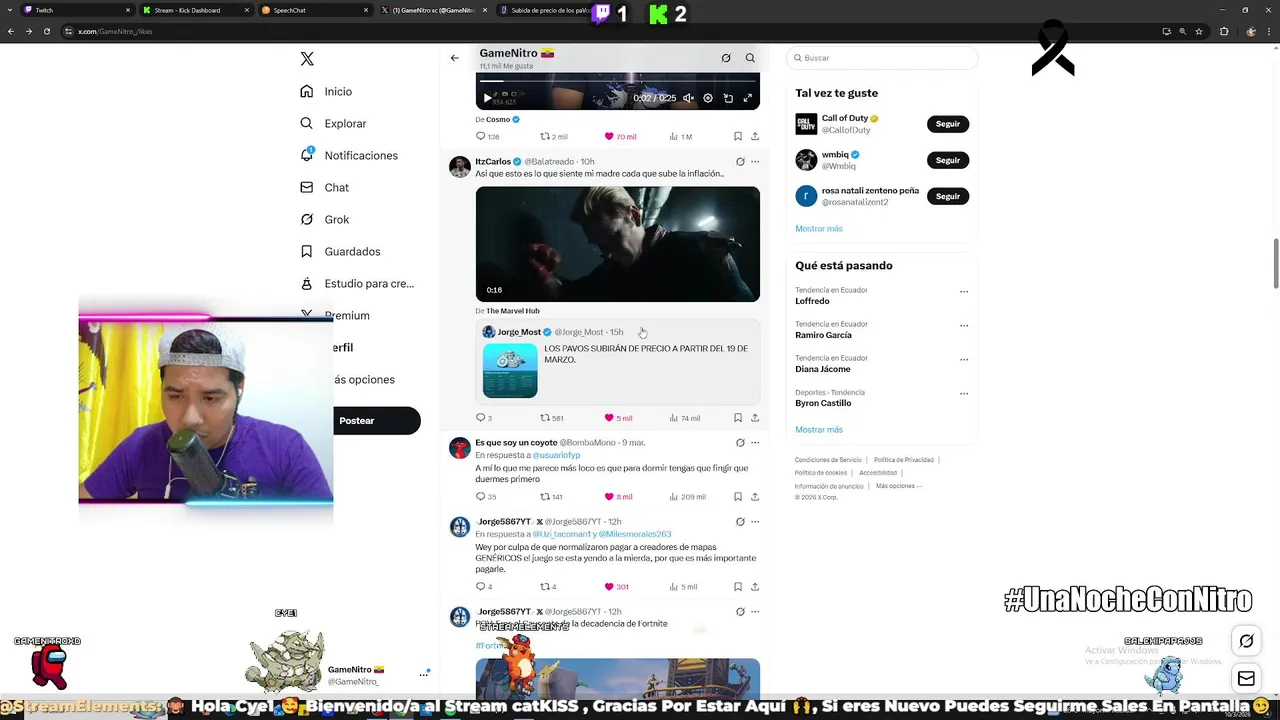Go to Inicio in the sidebar
The width and height of the screenshot is (1280, 720).
[326, 91]
